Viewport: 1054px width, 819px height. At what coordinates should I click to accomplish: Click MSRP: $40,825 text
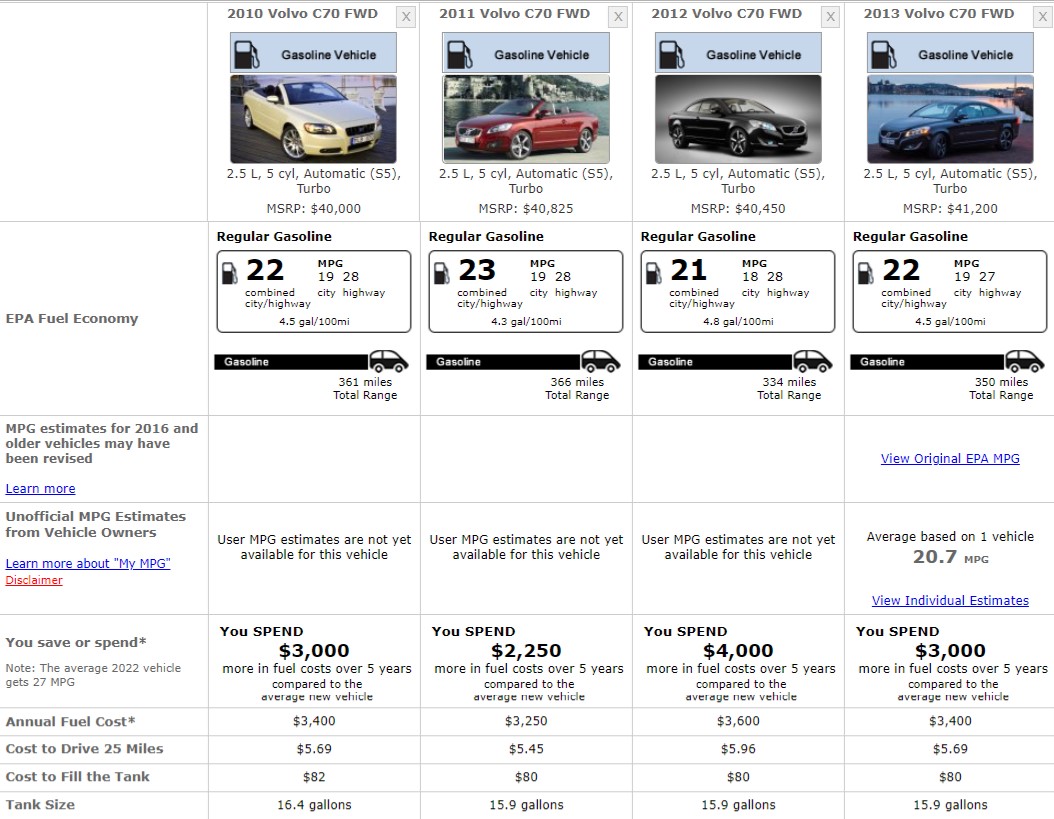click(526, 208)
